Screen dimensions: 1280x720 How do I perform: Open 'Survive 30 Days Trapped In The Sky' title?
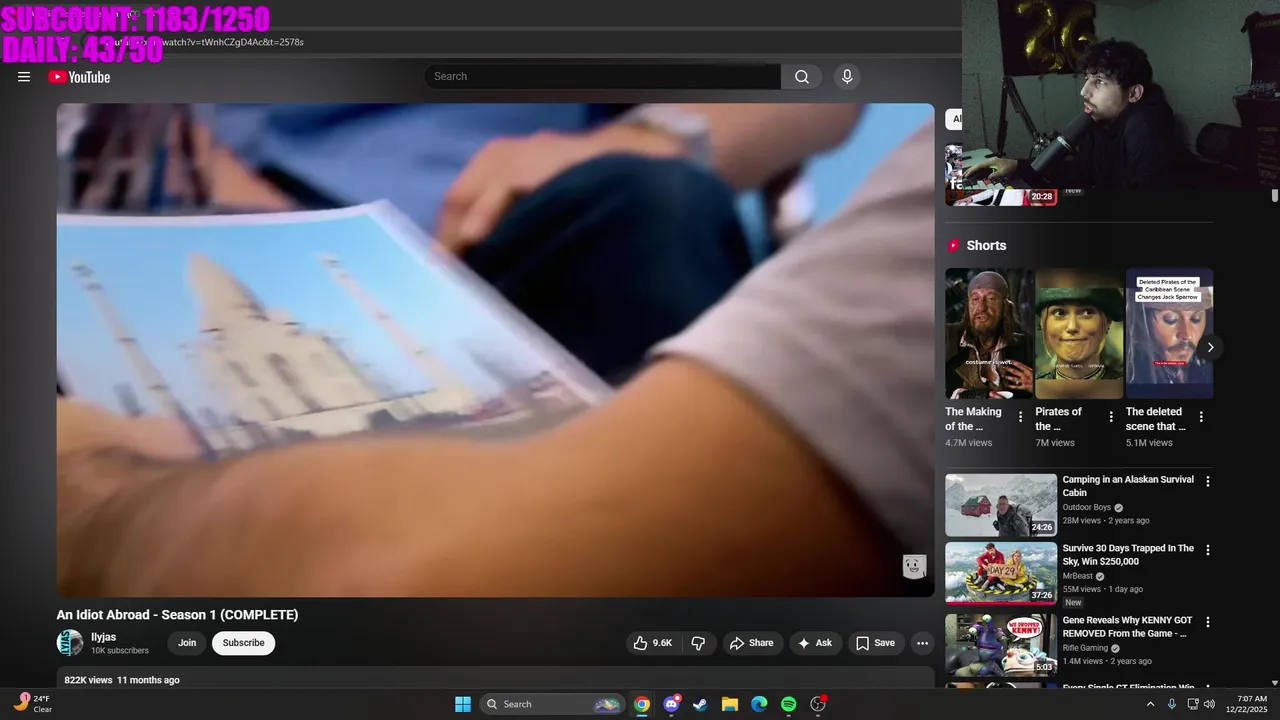click(x=1128, y=555)
